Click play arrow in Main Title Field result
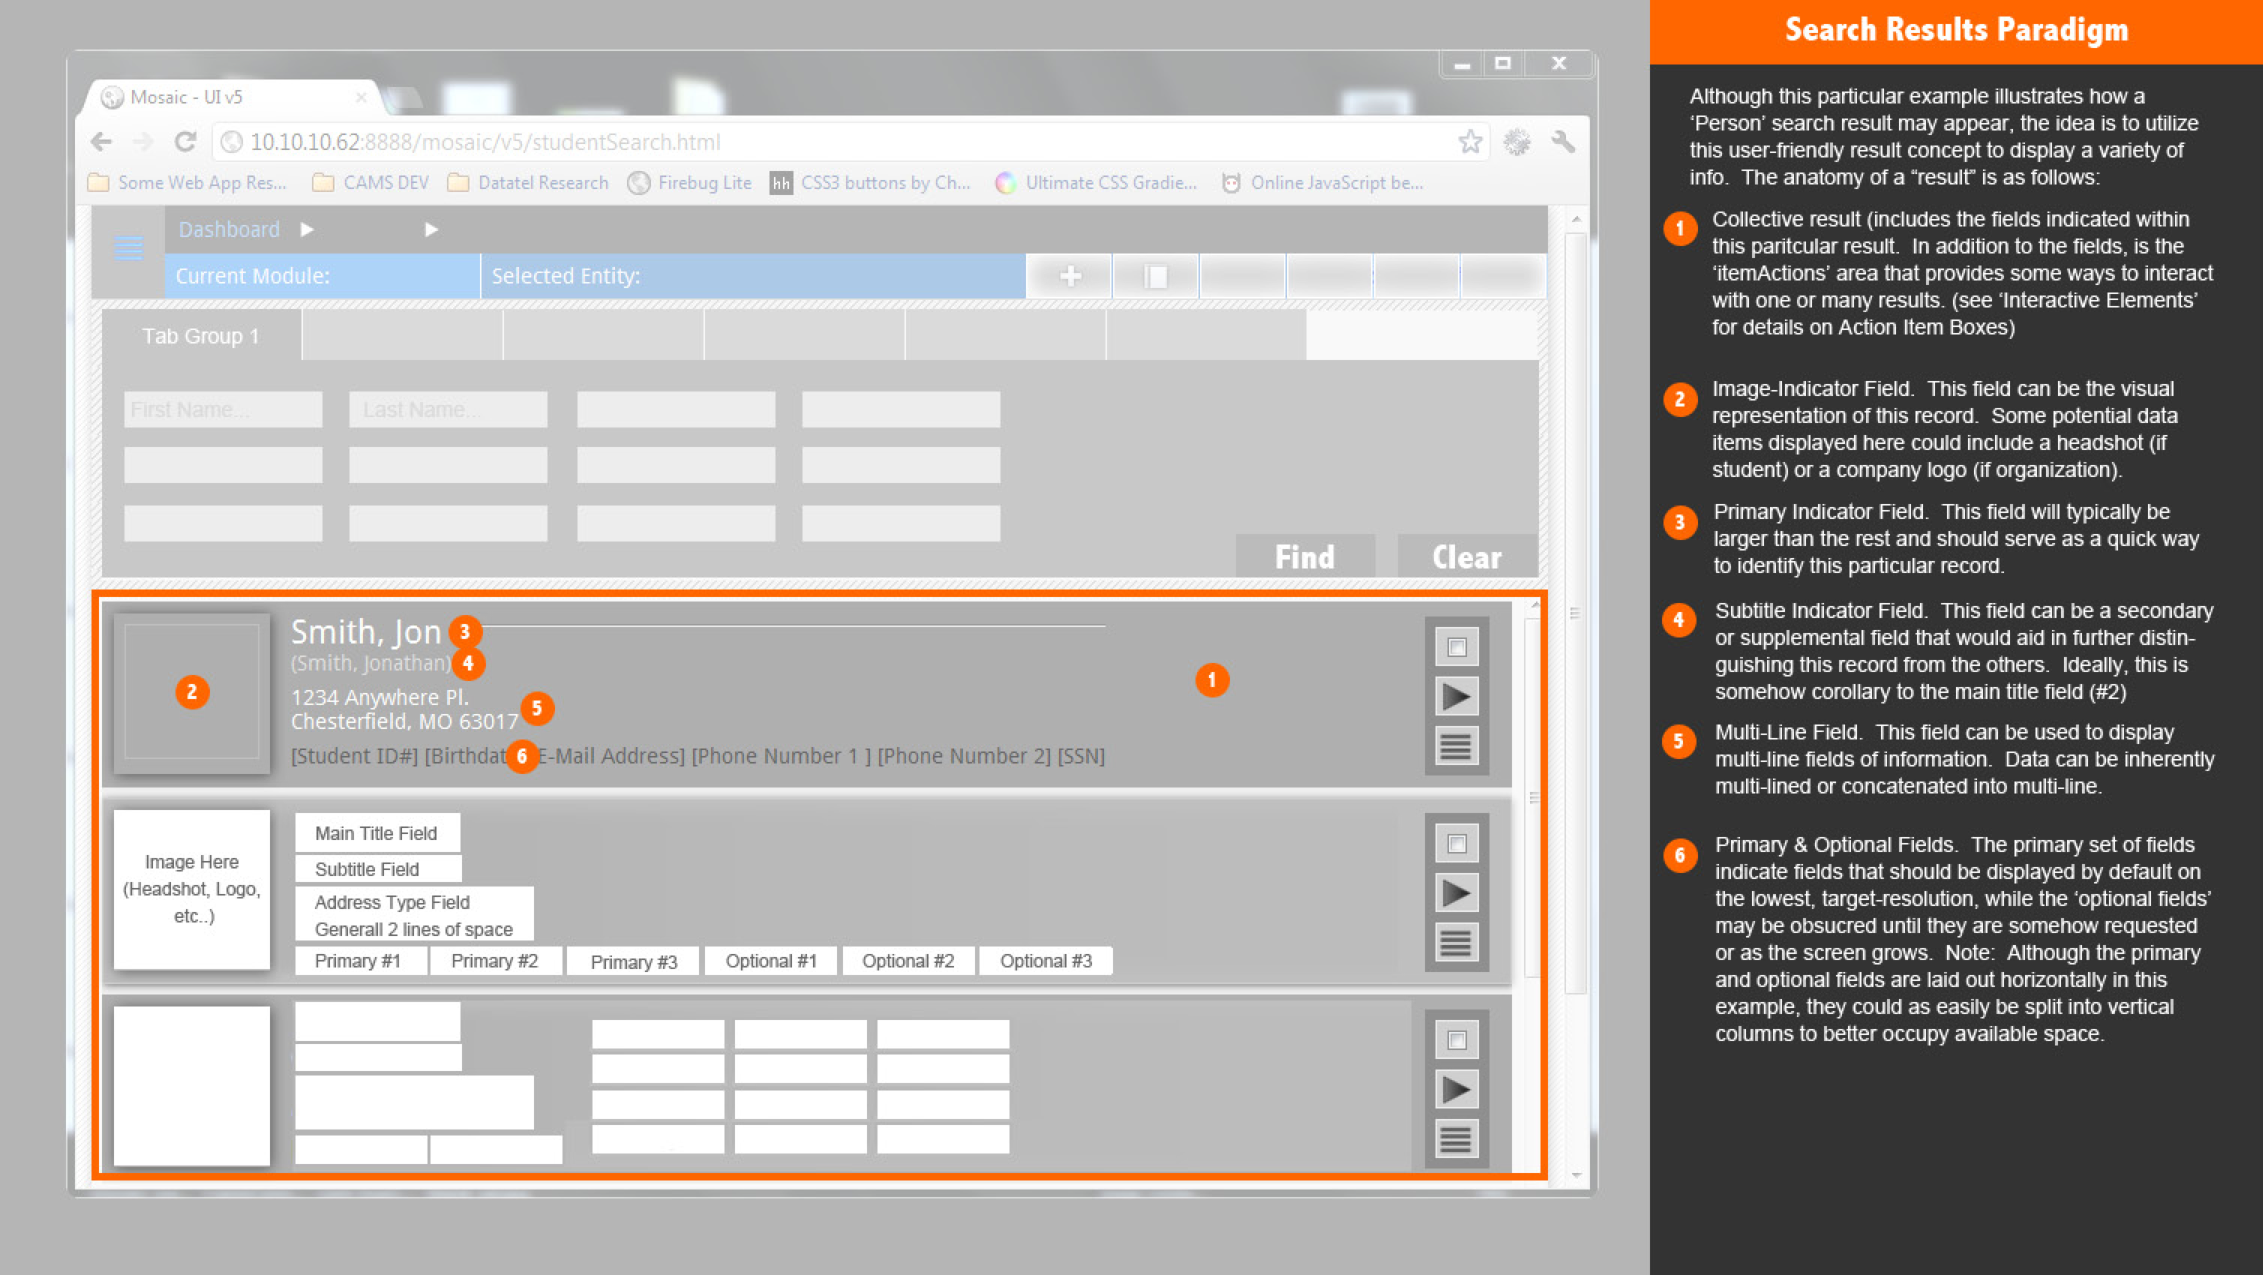This screenshot has height=1275, width=2263. (x=1456, y=892)
